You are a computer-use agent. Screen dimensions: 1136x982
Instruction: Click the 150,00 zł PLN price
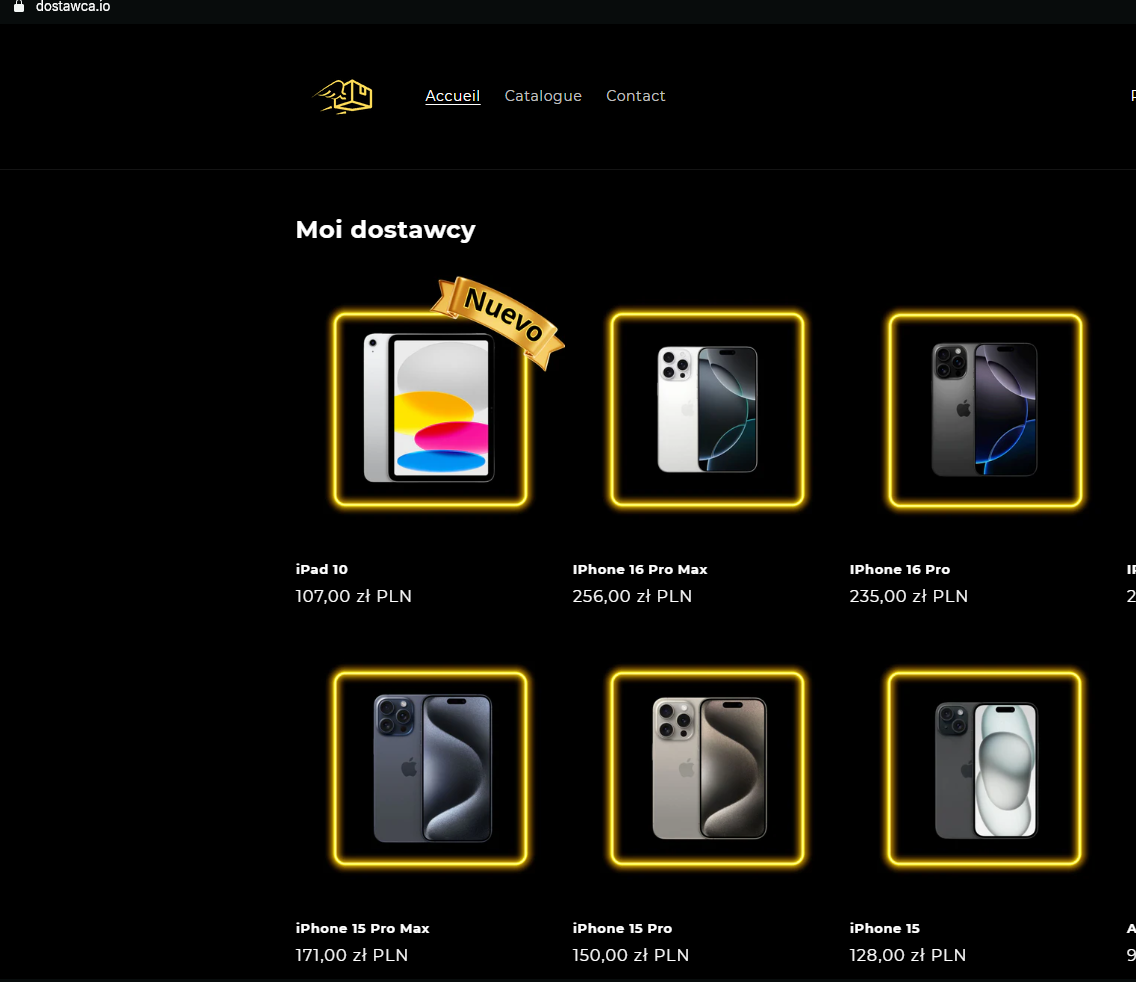[630, 954]
